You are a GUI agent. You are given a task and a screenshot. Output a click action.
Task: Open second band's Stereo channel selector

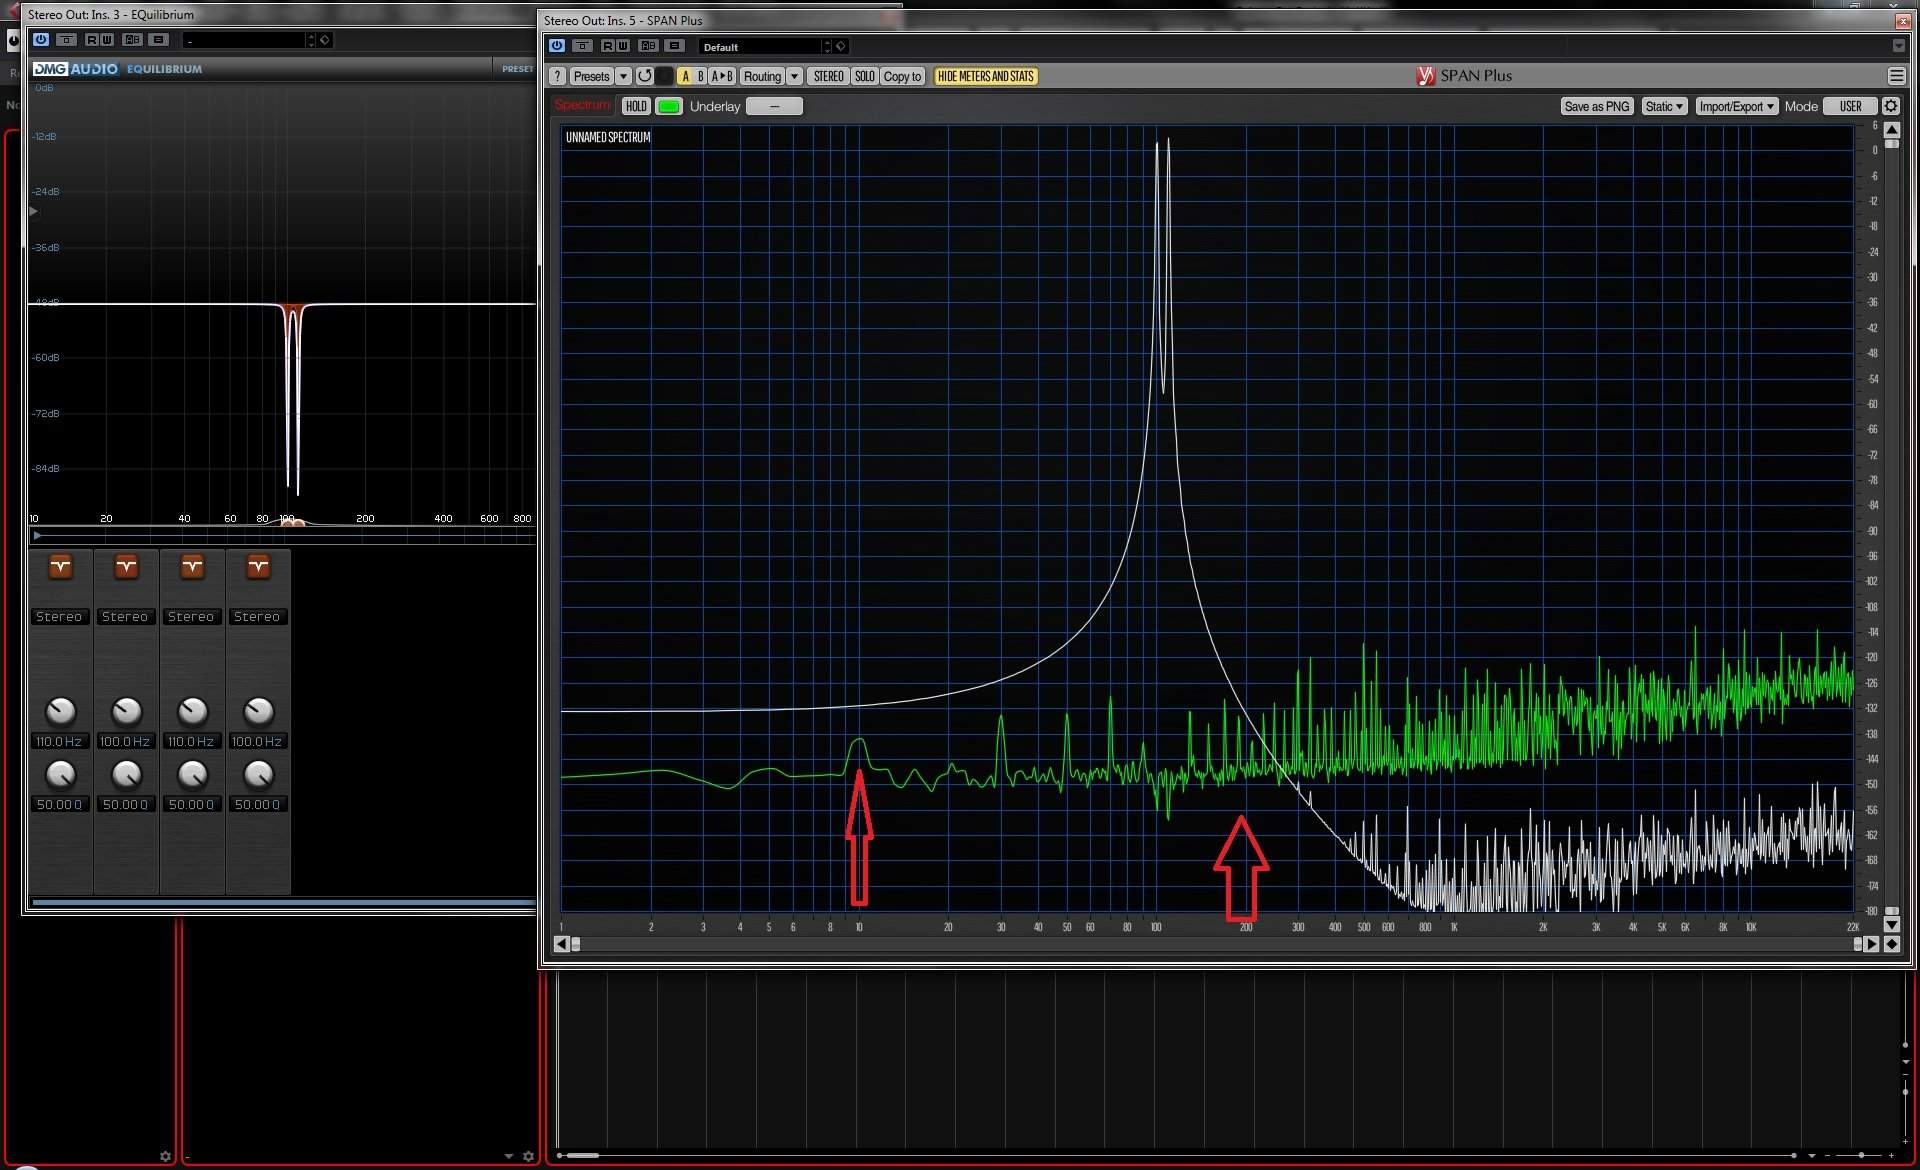(125, 617)
